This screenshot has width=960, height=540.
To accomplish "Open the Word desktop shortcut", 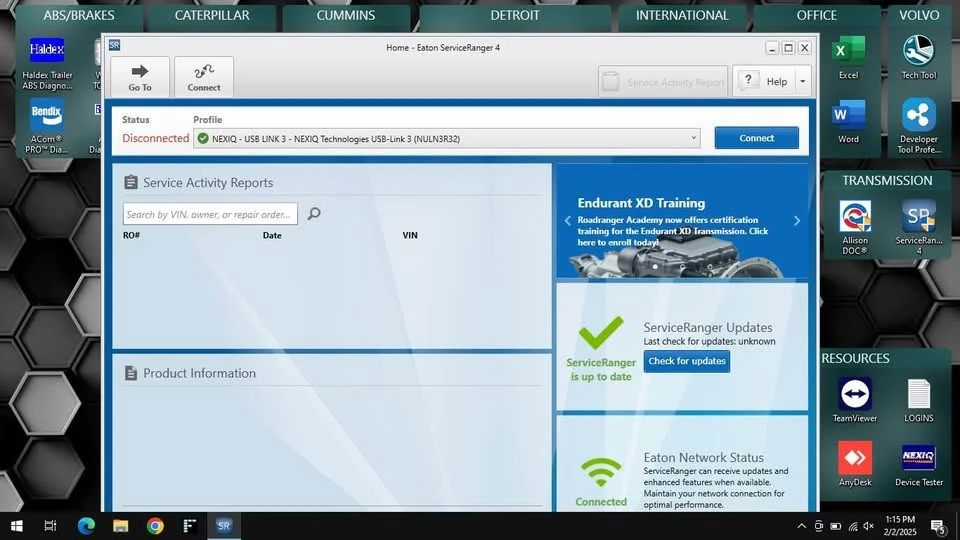I will click(849, 121).
